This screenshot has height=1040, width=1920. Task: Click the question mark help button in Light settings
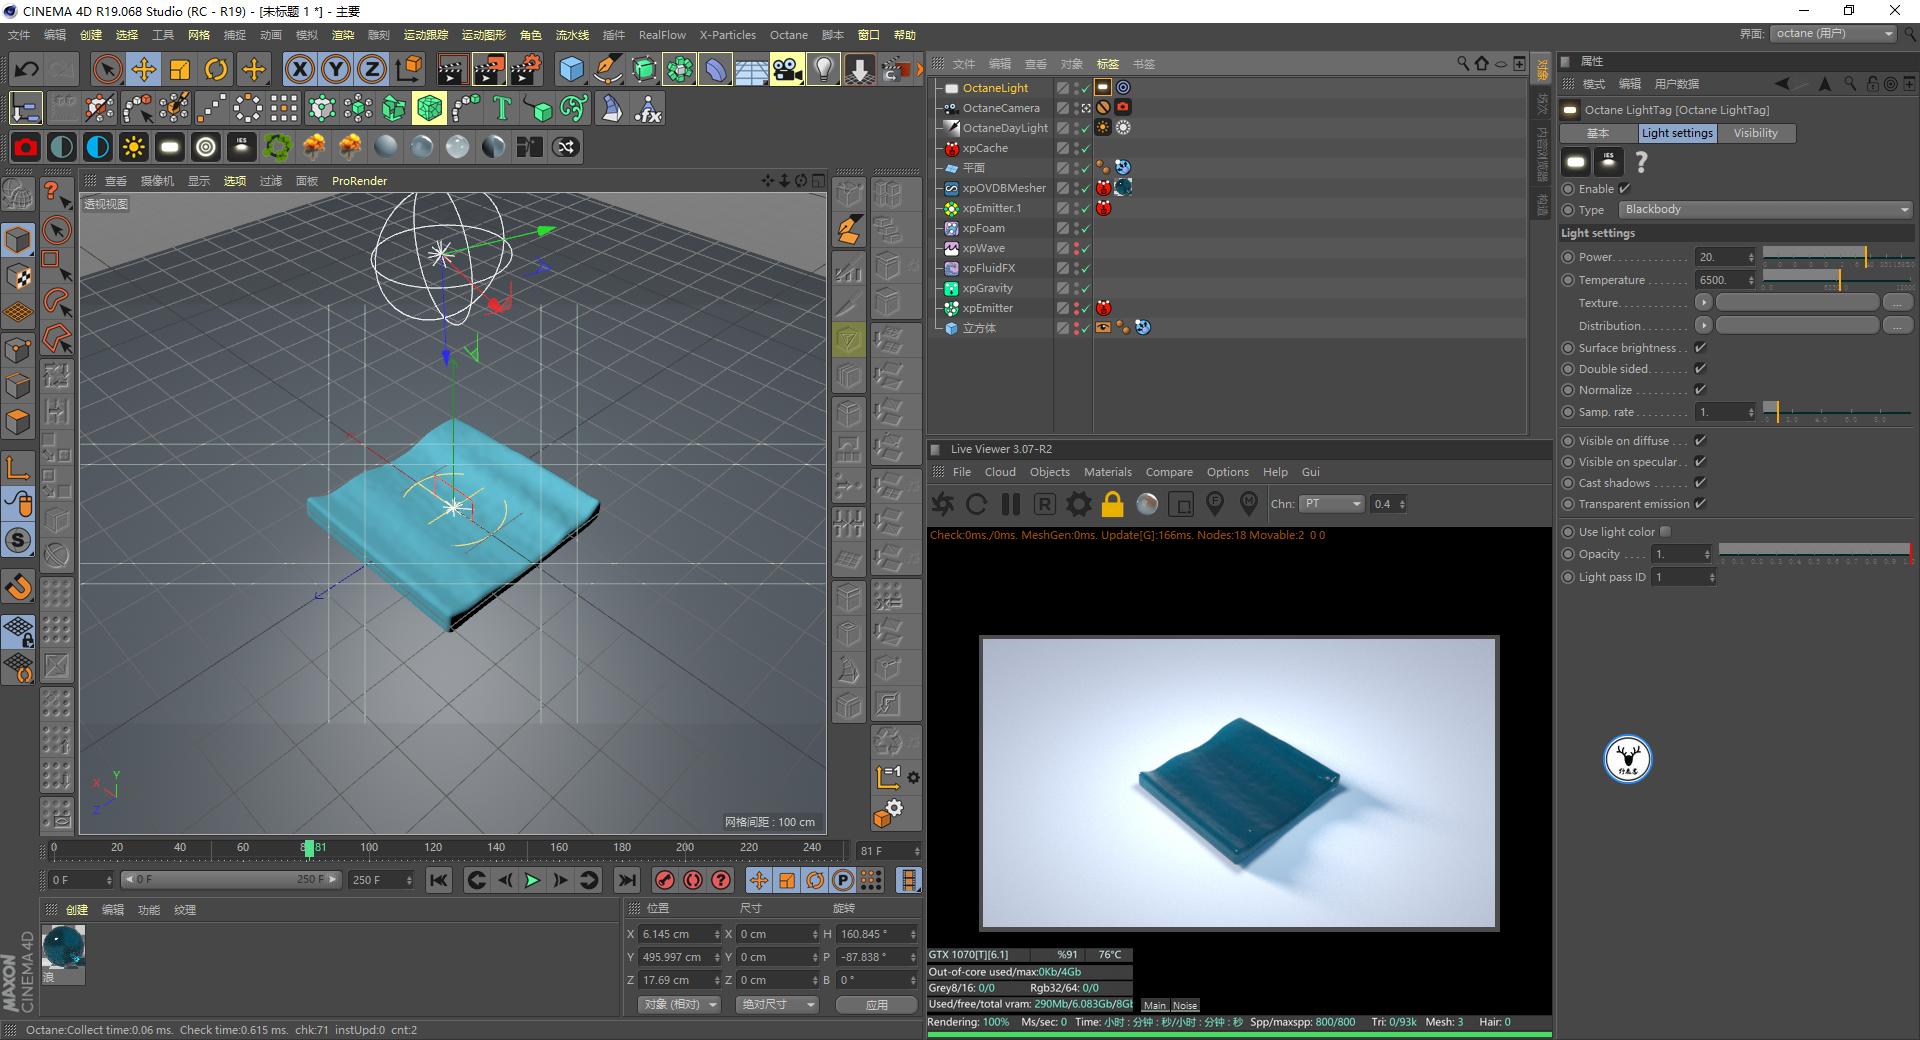pos(1641,162)
